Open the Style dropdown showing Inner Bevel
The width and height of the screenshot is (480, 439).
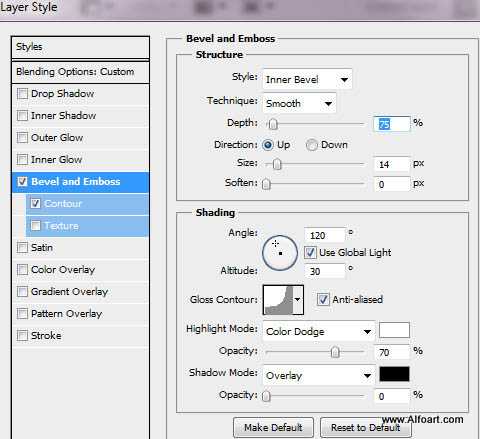tap(307, 79)
